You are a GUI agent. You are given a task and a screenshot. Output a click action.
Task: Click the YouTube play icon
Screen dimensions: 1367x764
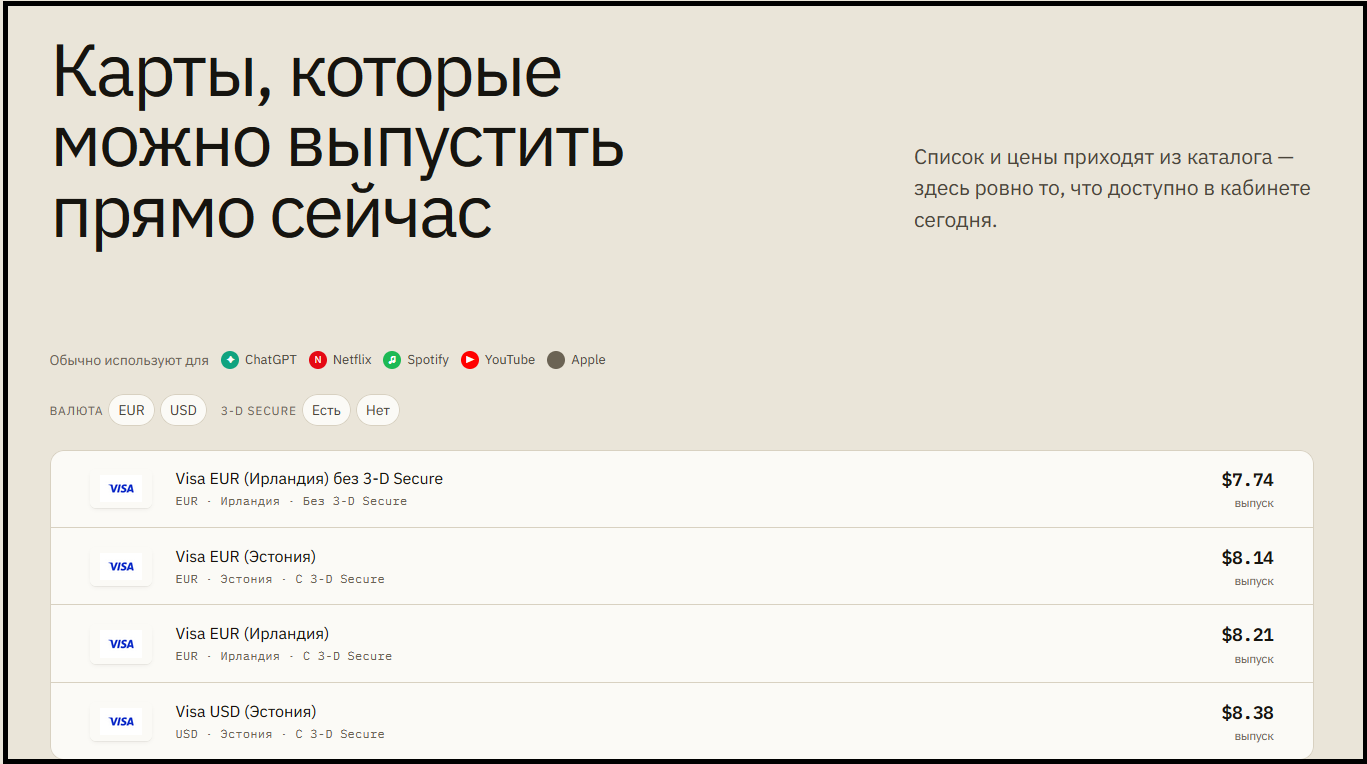pyautogui.click(x=470, y=360)
